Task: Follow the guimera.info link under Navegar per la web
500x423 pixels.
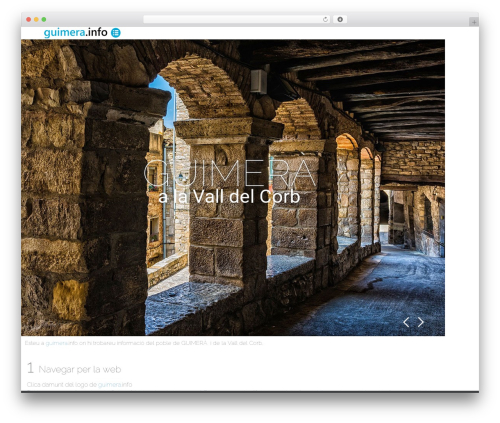Action: [115, 384]
